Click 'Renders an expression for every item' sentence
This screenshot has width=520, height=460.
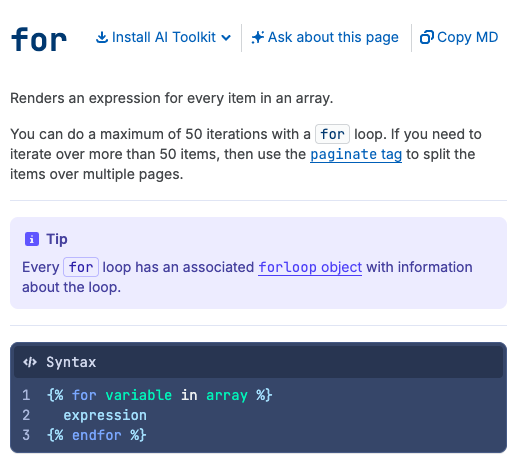[x=172, y=98]
